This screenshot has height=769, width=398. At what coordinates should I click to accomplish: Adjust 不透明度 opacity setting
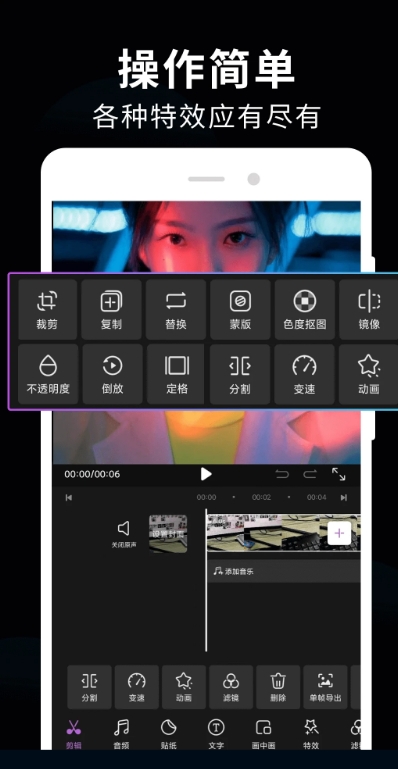pos(48,374)
